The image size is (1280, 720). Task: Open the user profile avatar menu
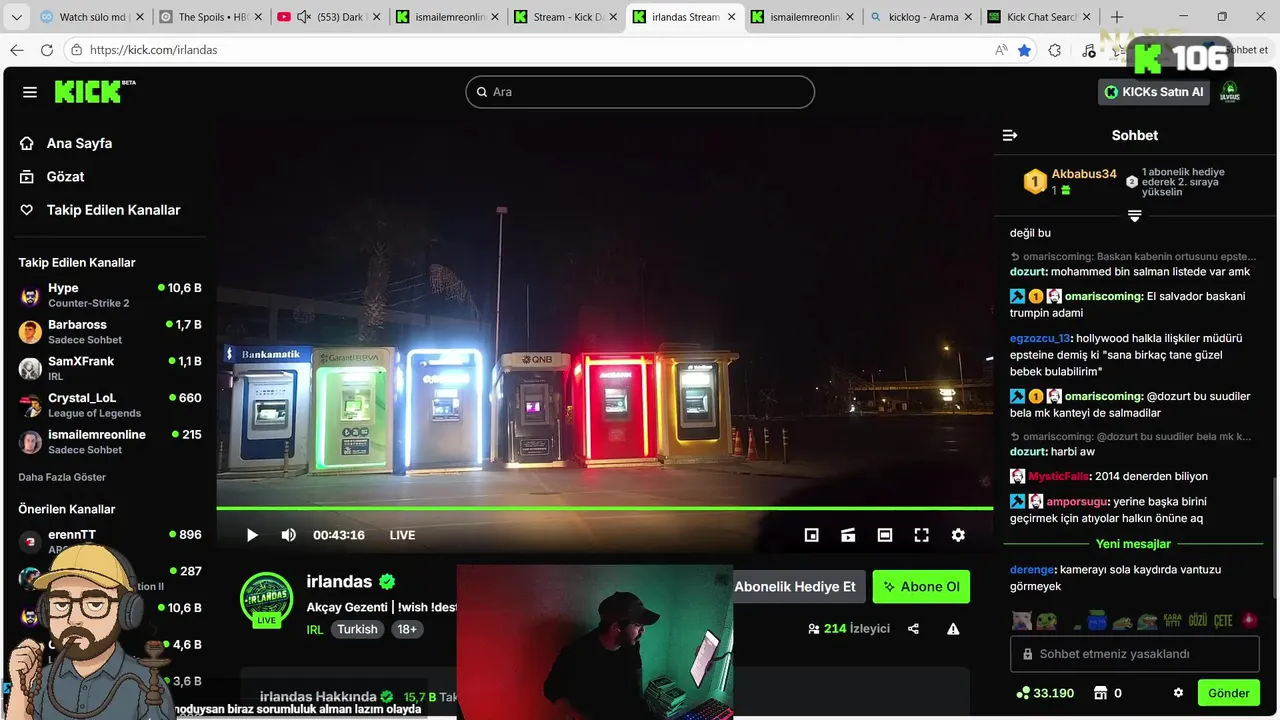tap(1230, 92)
